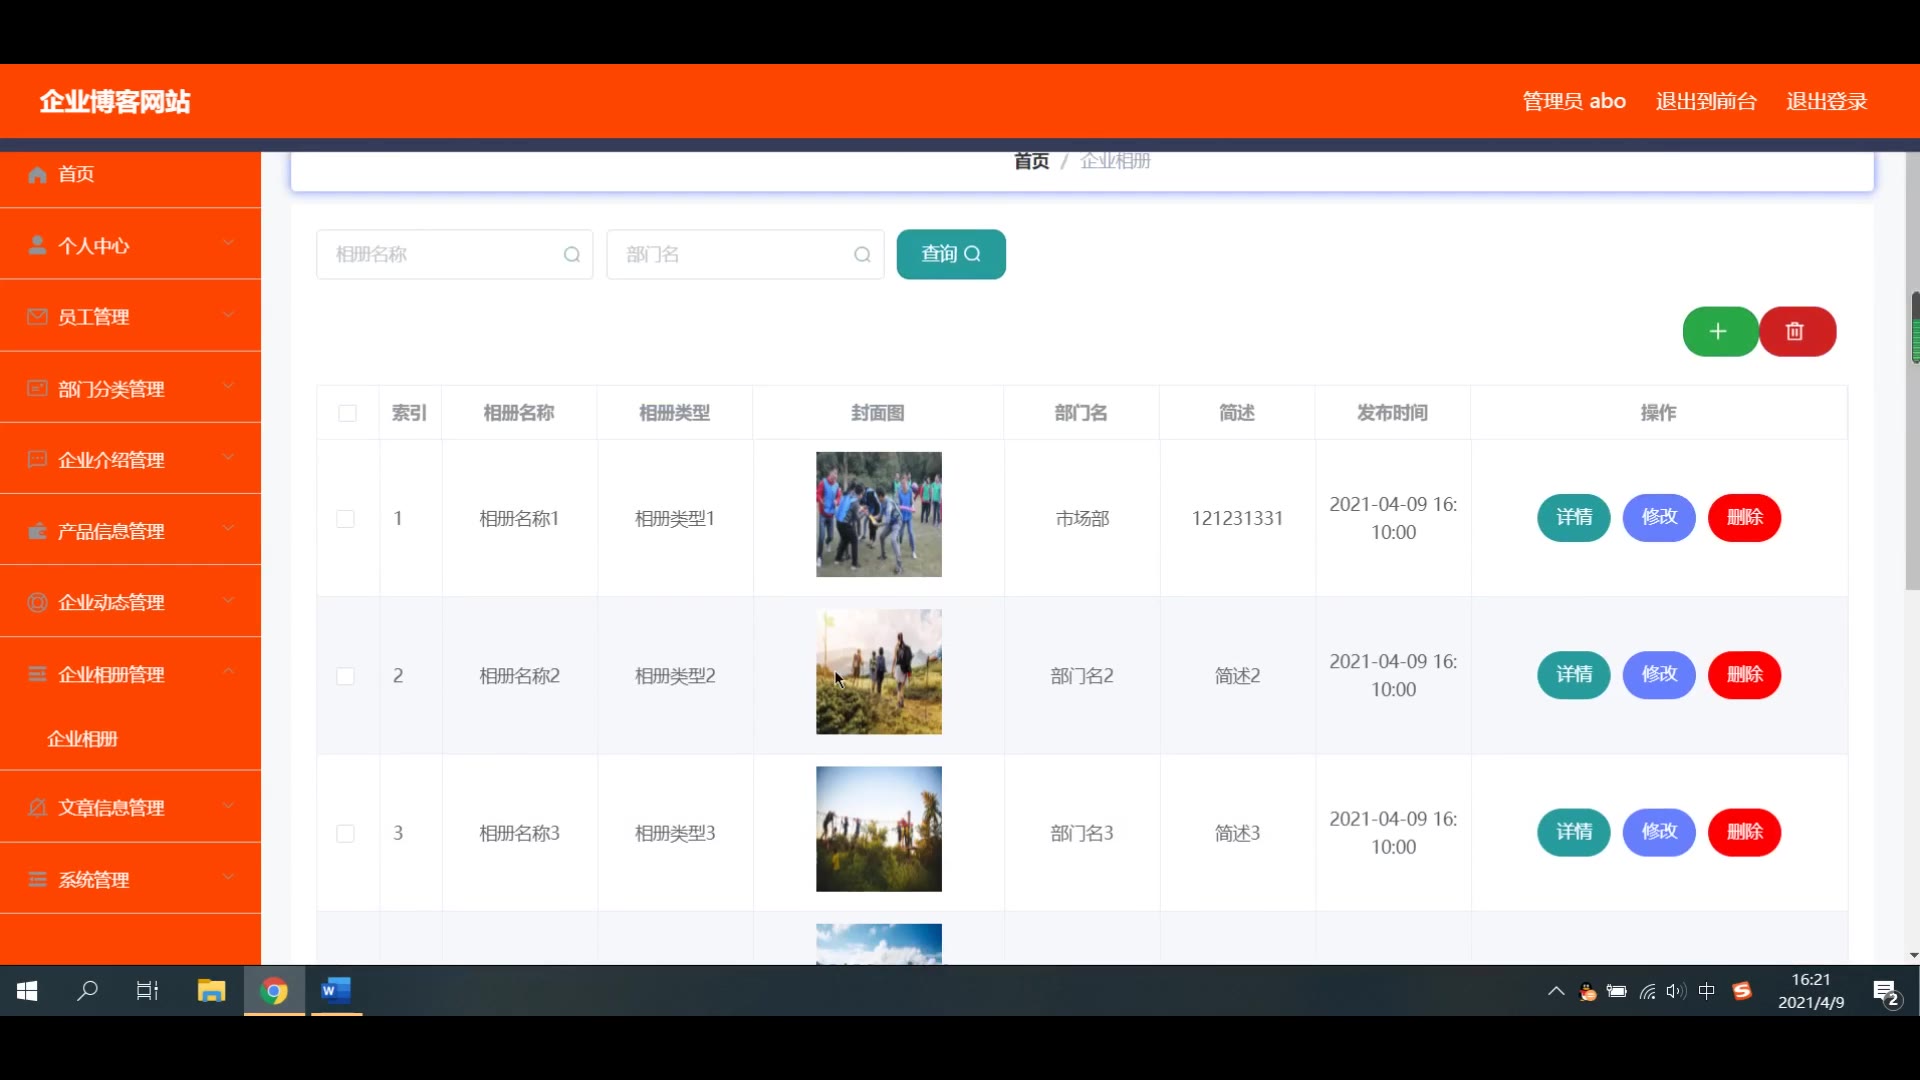Click search icon in 相册名称 field
This screenshot has height=1080, width=1920.
pos(571,255)
